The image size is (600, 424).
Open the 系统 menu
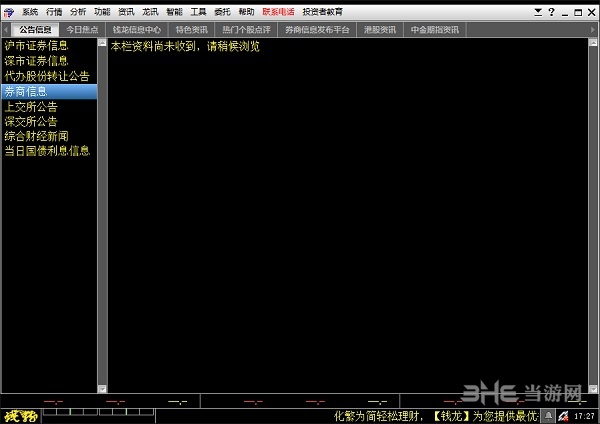coord(30,12)
